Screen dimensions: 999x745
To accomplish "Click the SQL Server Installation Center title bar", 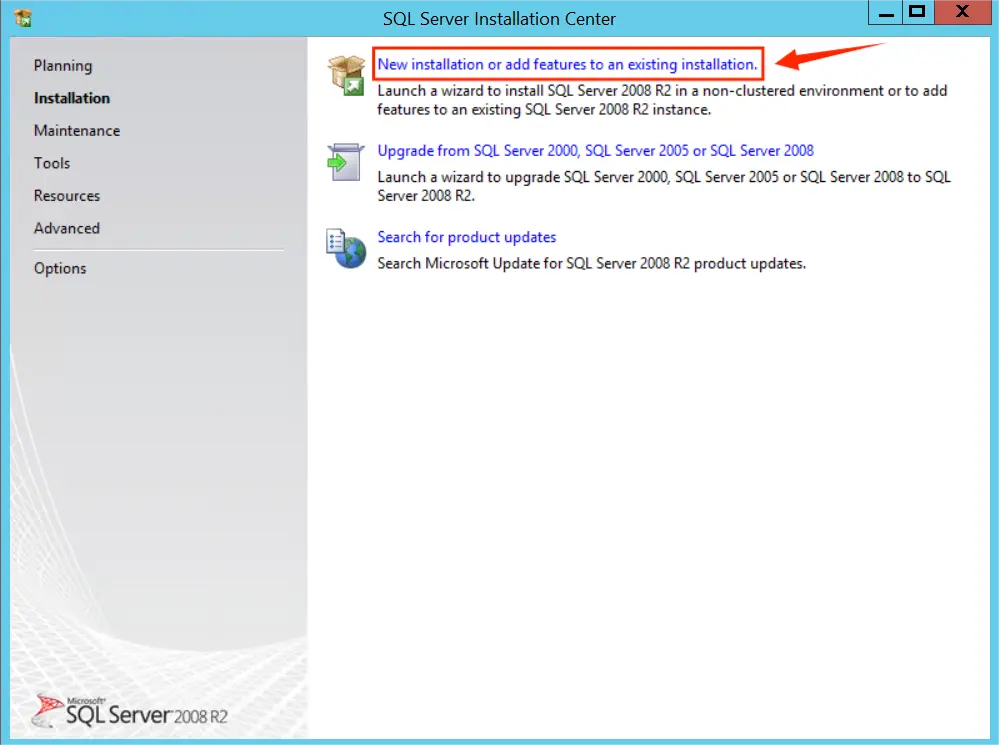I will [x=499, y=18].
